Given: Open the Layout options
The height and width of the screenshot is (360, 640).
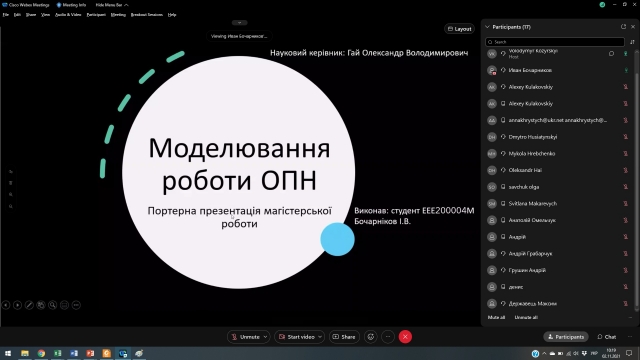Looking at the screenshot, I should click(x=459, y=29).
